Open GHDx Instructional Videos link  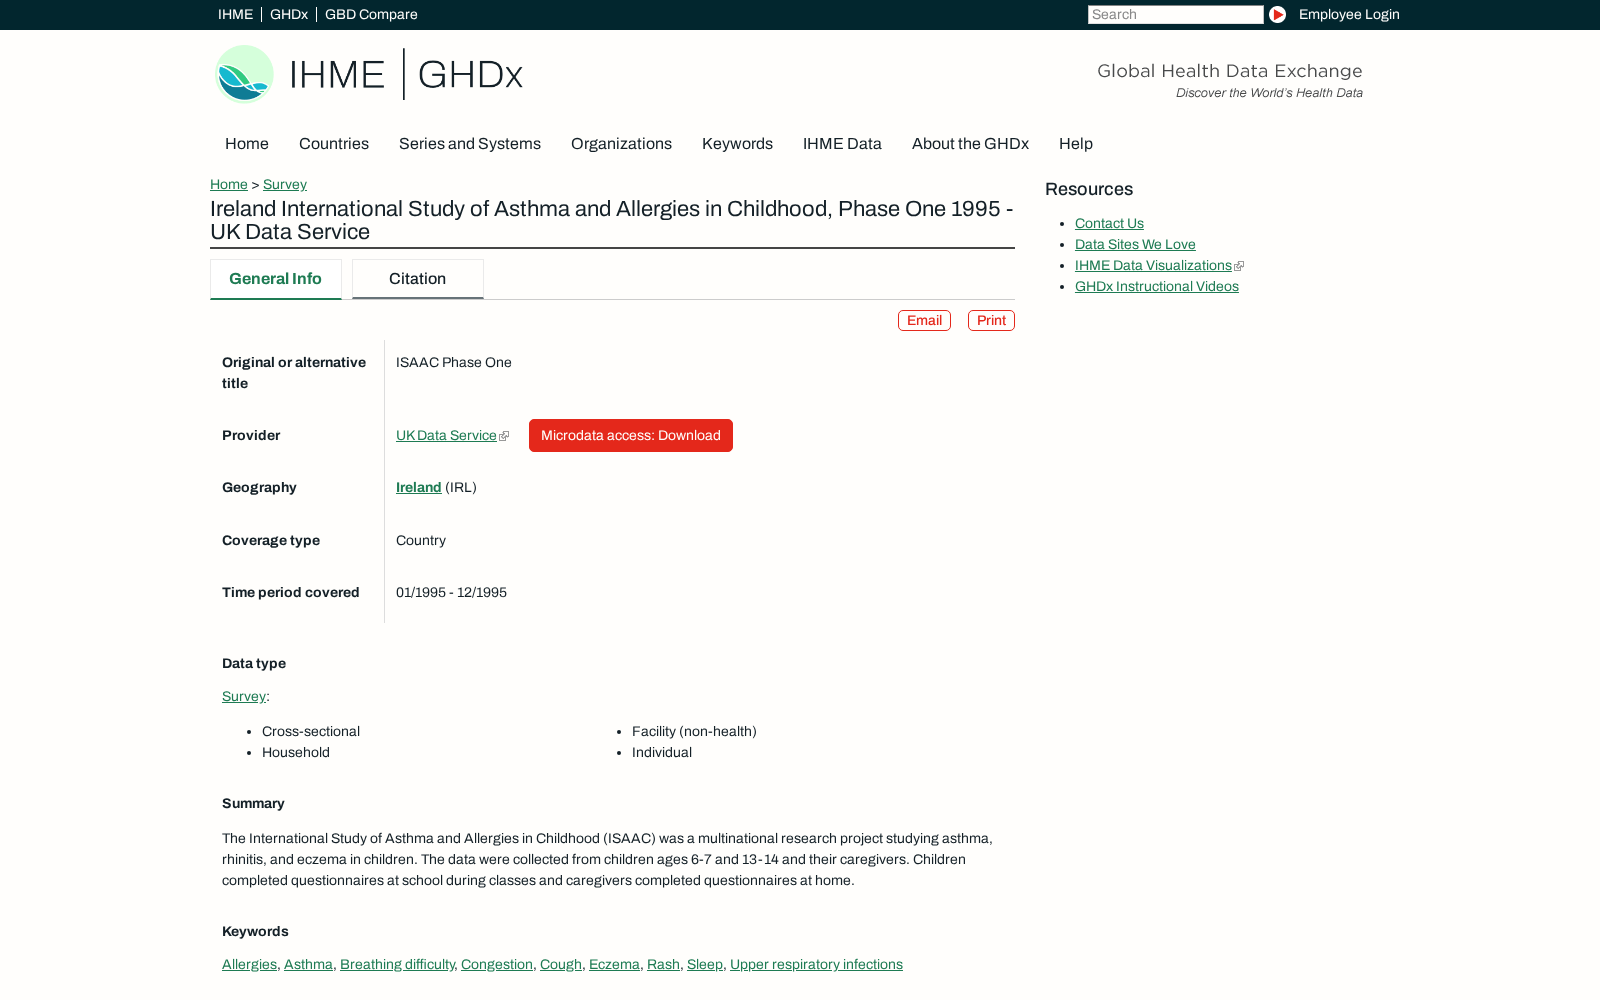tap(1157, 287)
